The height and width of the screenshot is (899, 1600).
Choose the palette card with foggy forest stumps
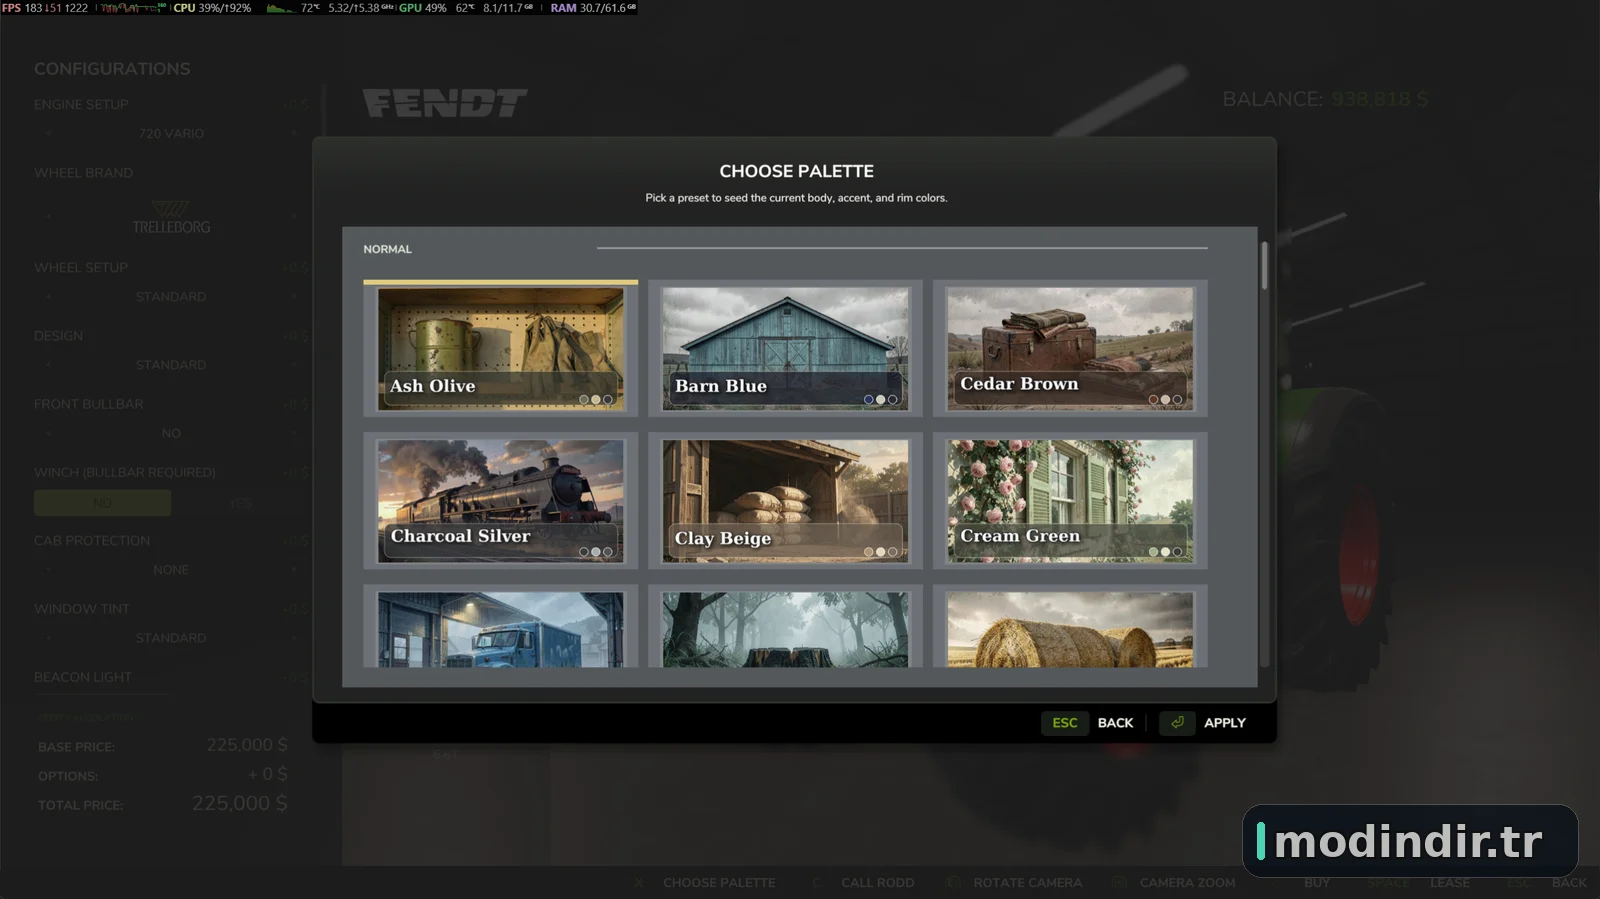785,627
